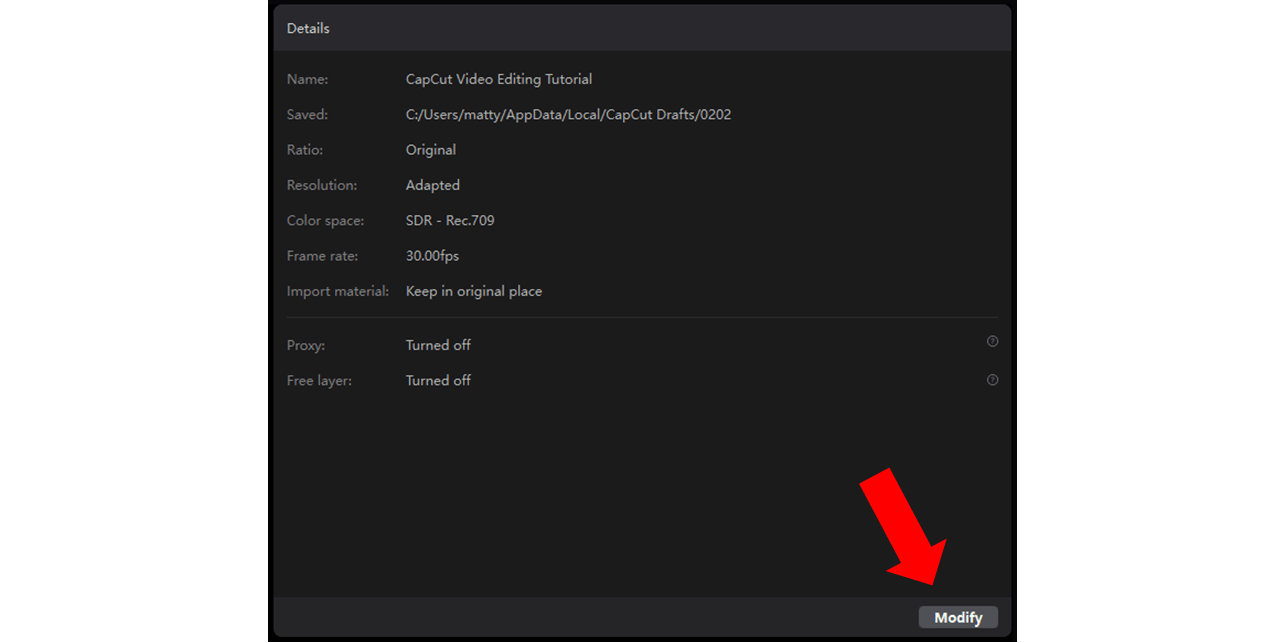The width and height of the screenshot is (1285, 643).
Task: Click the Free layer status 'Turned off'
Action: pyautogui.click(x=438, y=381)
